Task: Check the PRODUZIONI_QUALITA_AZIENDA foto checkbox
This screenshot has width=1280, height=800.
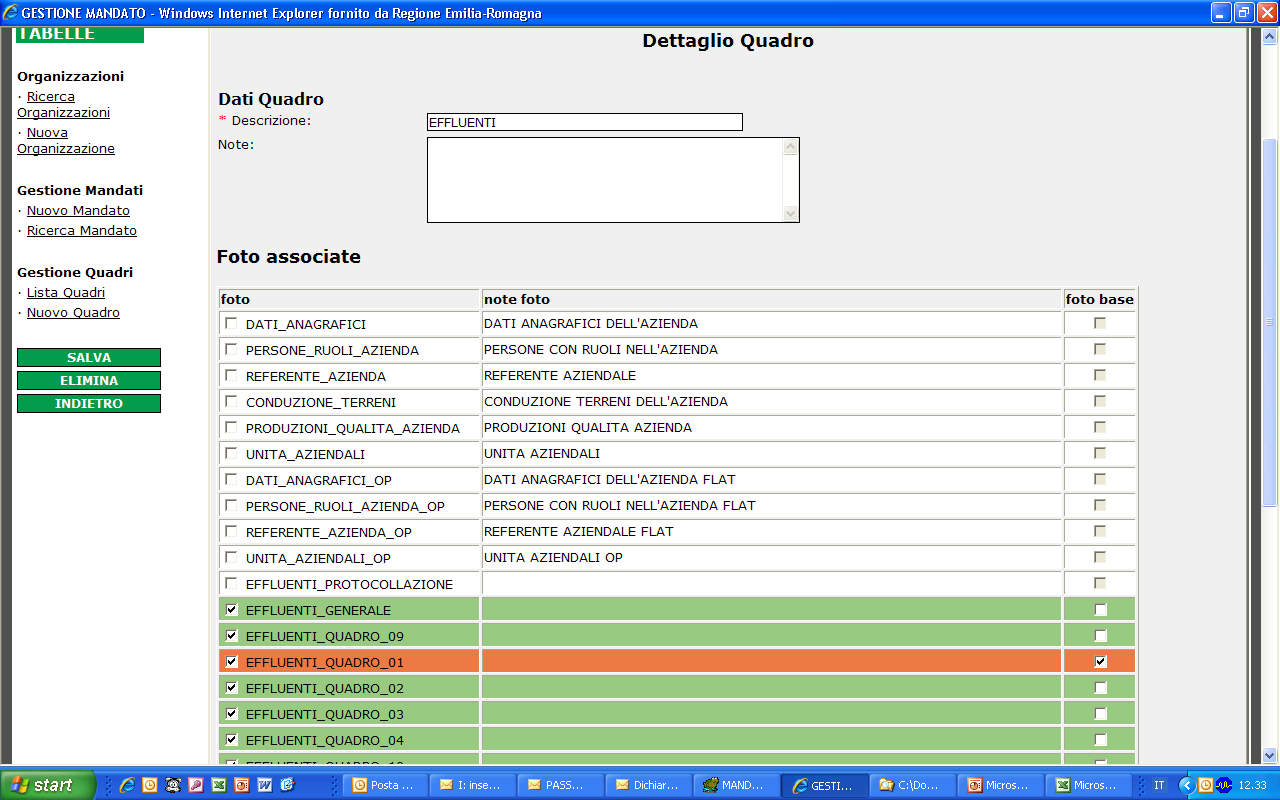Action: point(232,427)
